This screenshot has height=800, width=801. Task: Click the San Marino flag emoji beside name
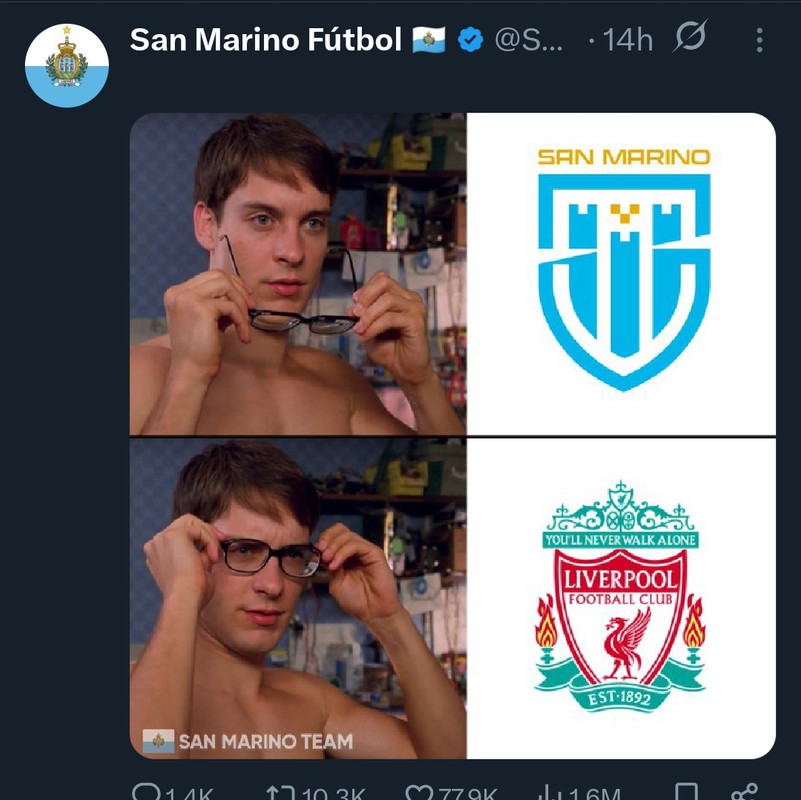[429, 40]
